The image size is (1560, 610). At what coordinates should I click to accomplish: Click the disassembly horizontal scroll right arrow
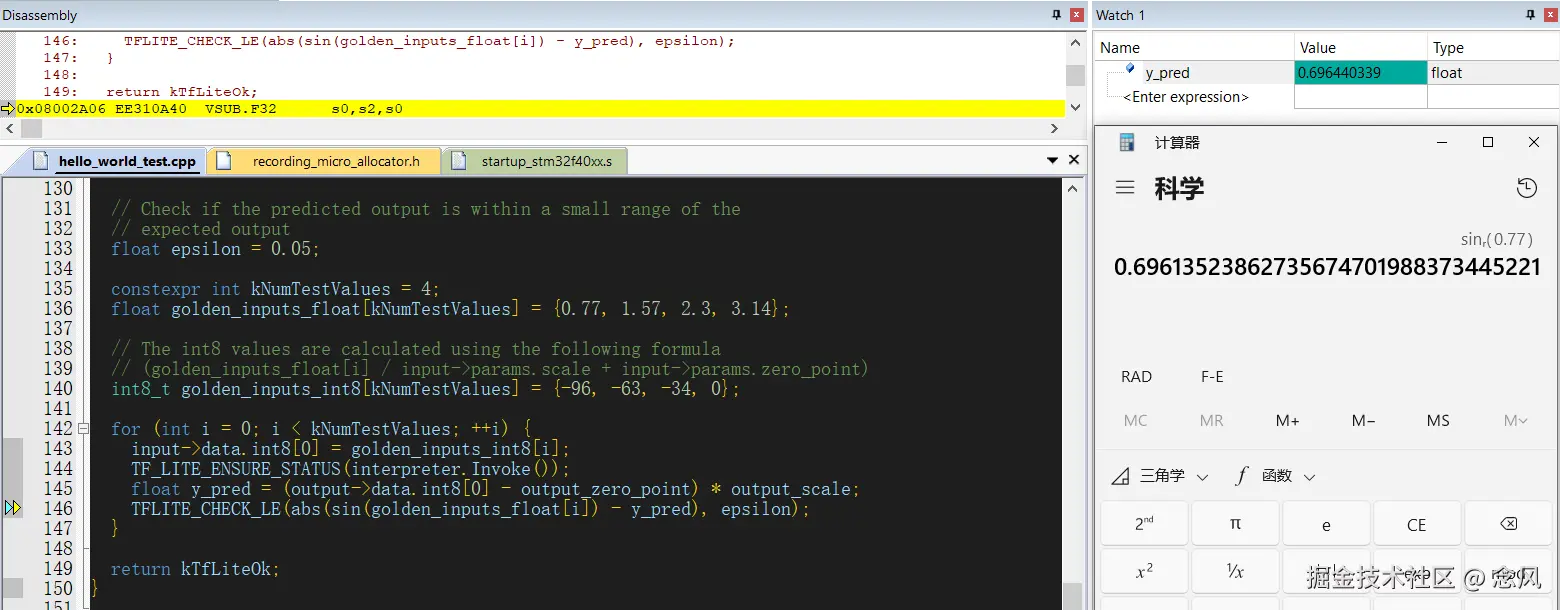point(1055,128)
